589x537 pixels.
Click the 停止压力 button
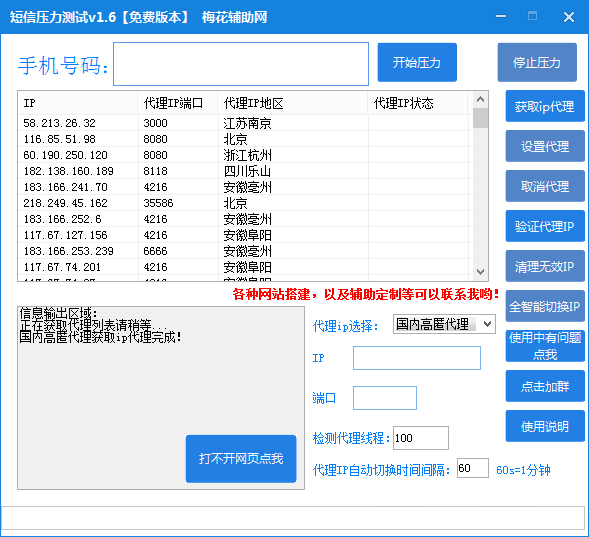[537, 62]
